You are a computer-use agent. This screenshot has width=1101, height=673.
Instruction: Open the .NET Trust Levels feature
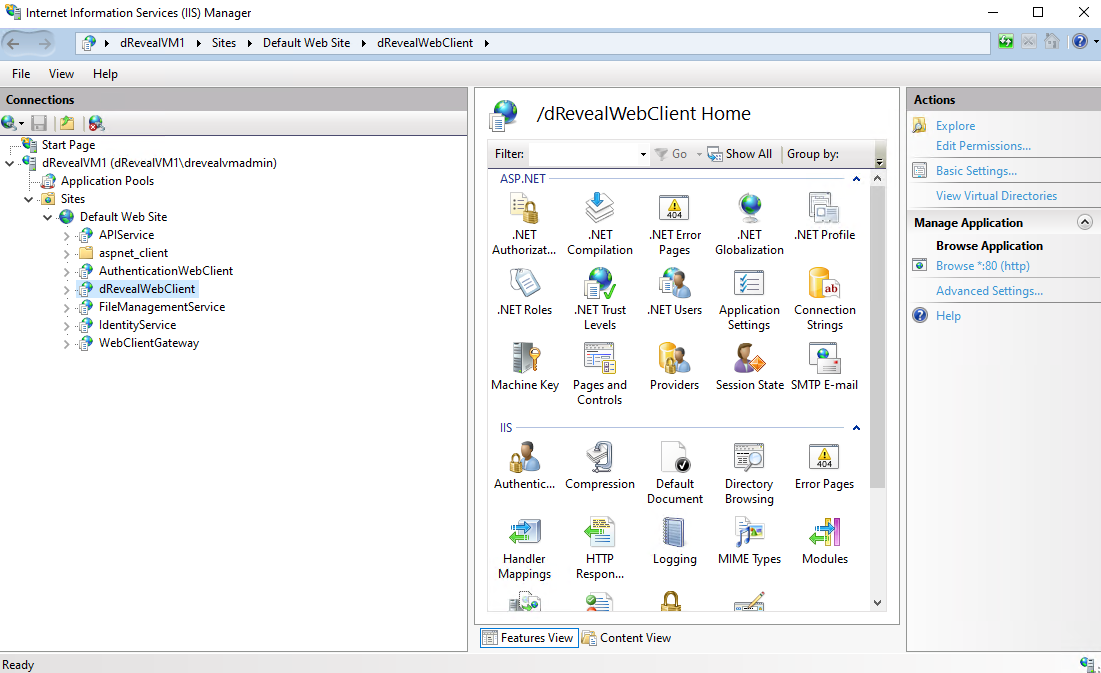click(x=600, y=299)
